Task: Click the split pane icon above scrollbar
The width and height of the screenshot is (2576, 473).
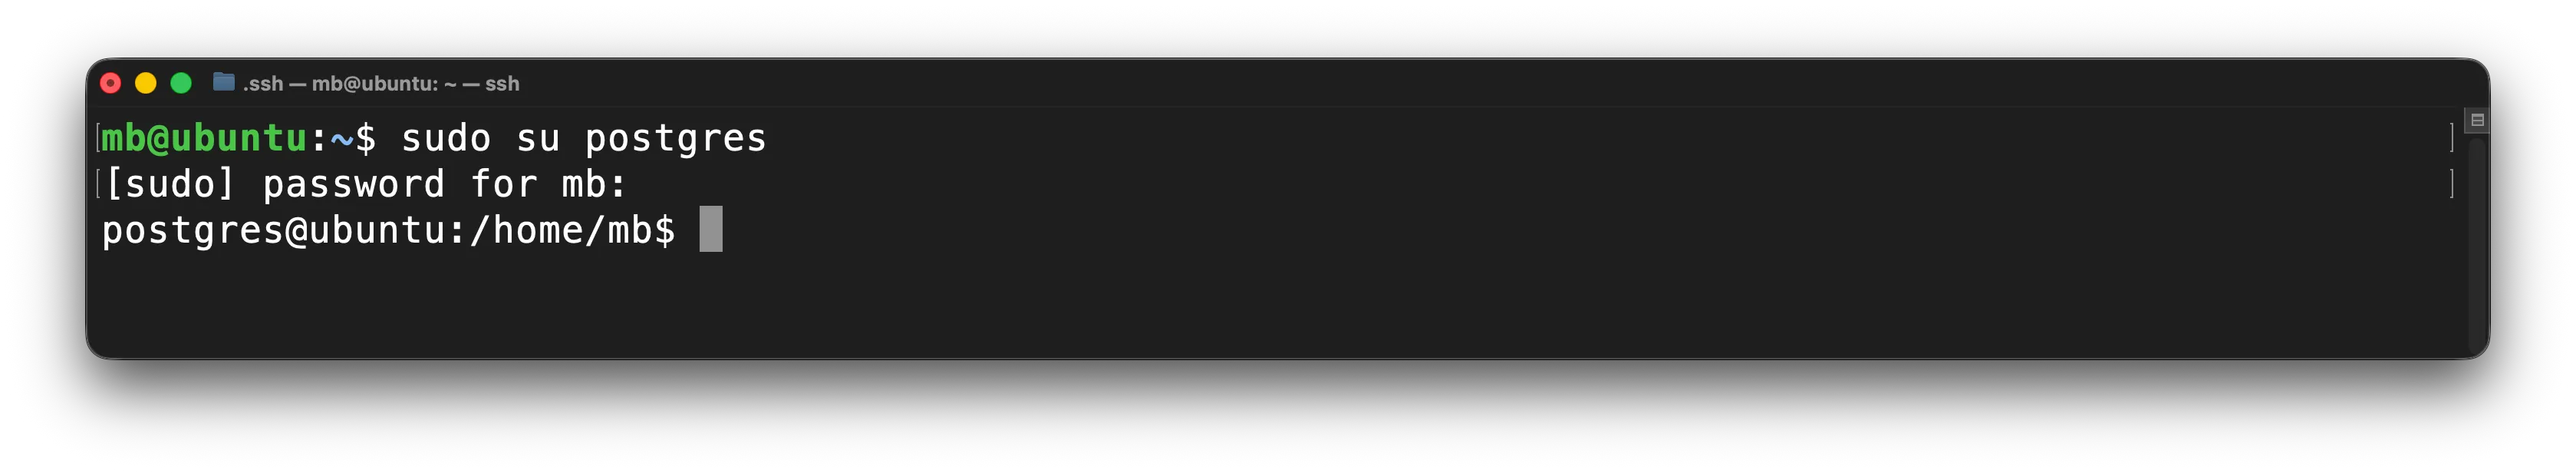Action: pyautogui.click(x=2476, y=120)
